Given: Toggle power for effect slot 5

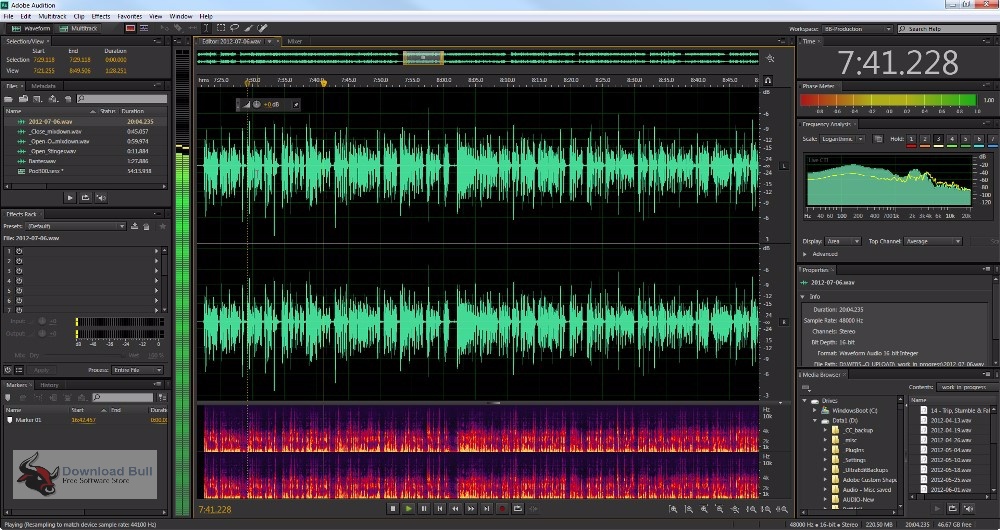Looking at the screenshot, I should (19, 291).
